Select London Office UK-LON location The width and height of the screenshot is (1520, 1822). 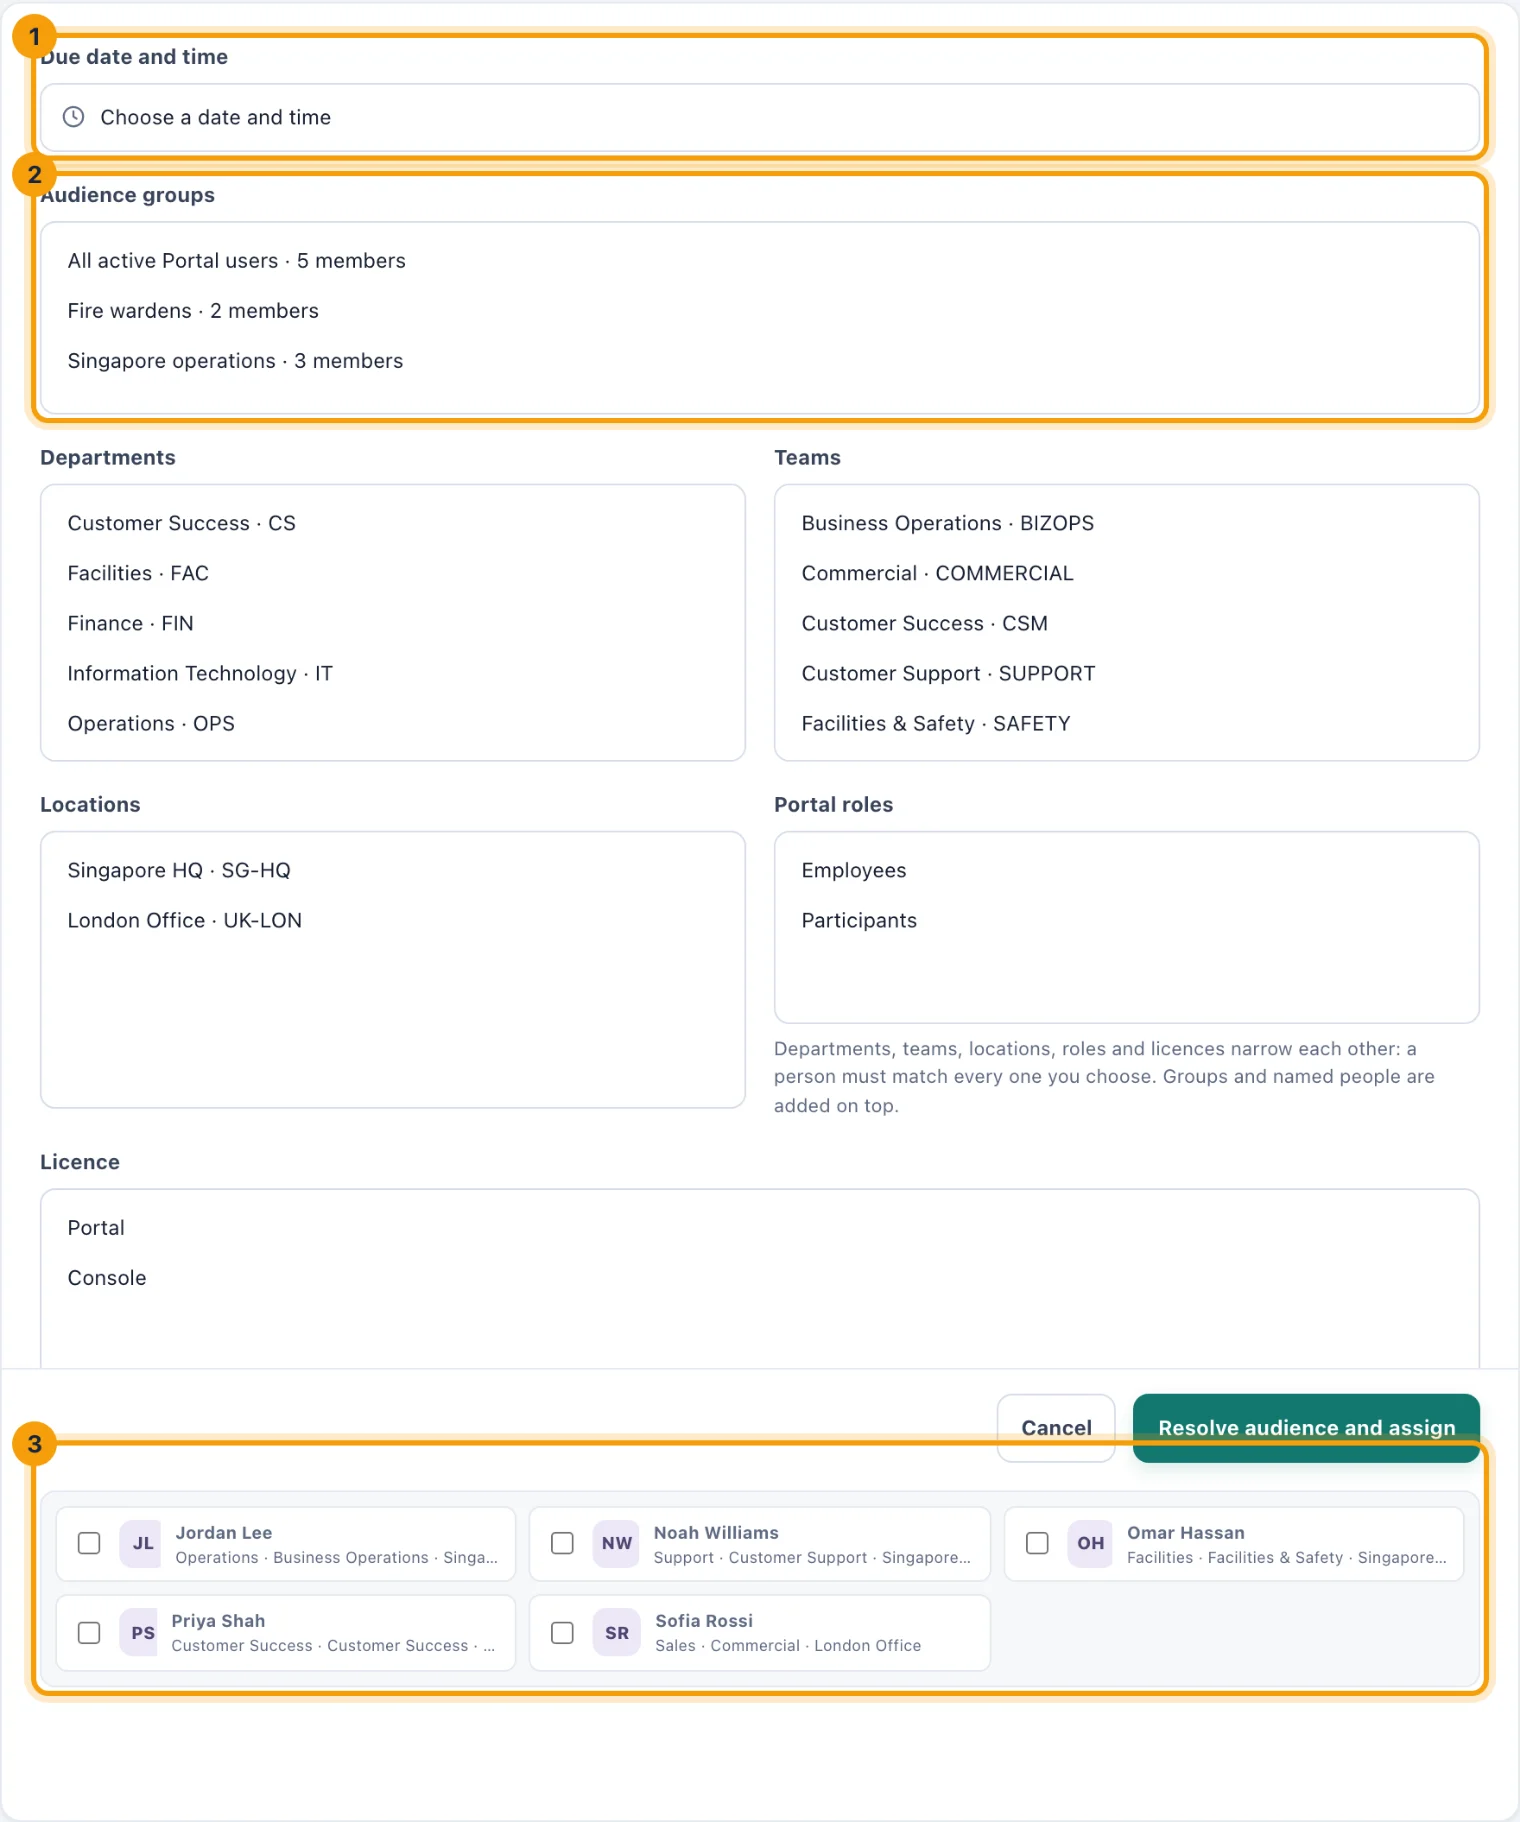coord(184,920)
